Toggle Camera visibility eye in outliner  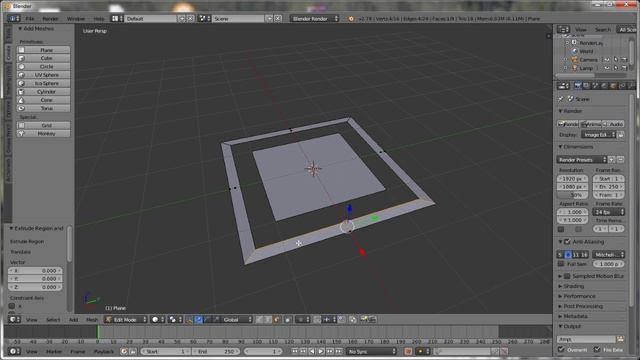click(607, 60)
